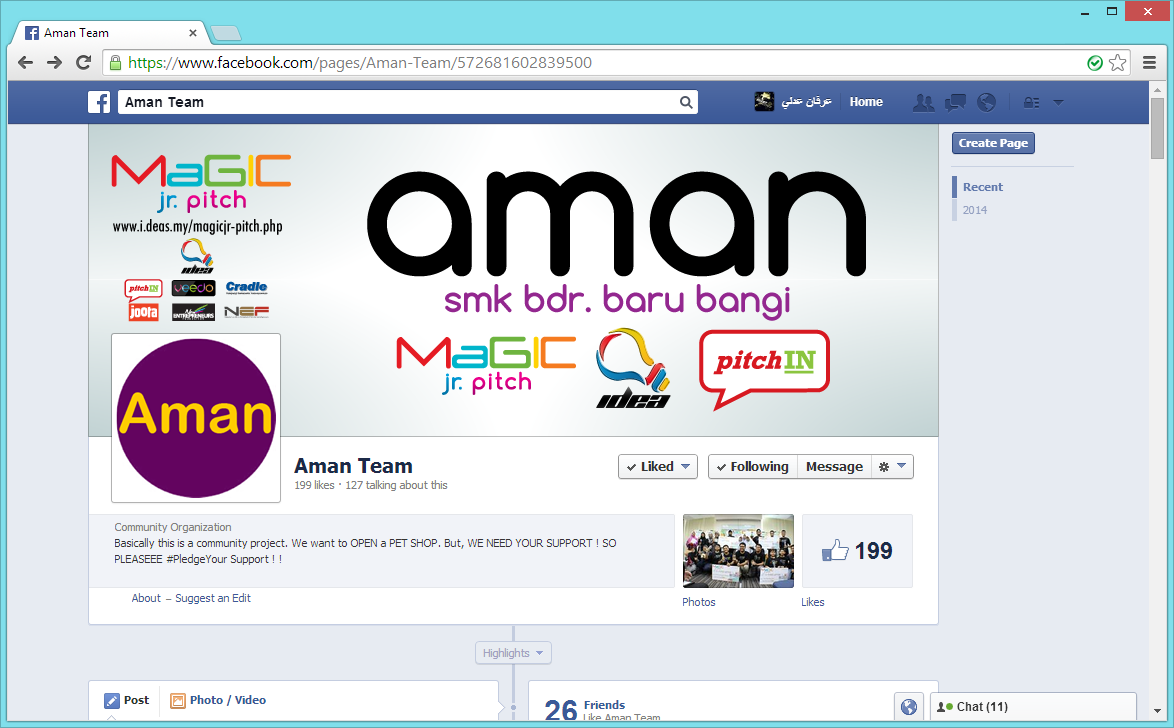Click the Message button
The height and width of the screenshot is (728, 1174).
click(834, 467)
